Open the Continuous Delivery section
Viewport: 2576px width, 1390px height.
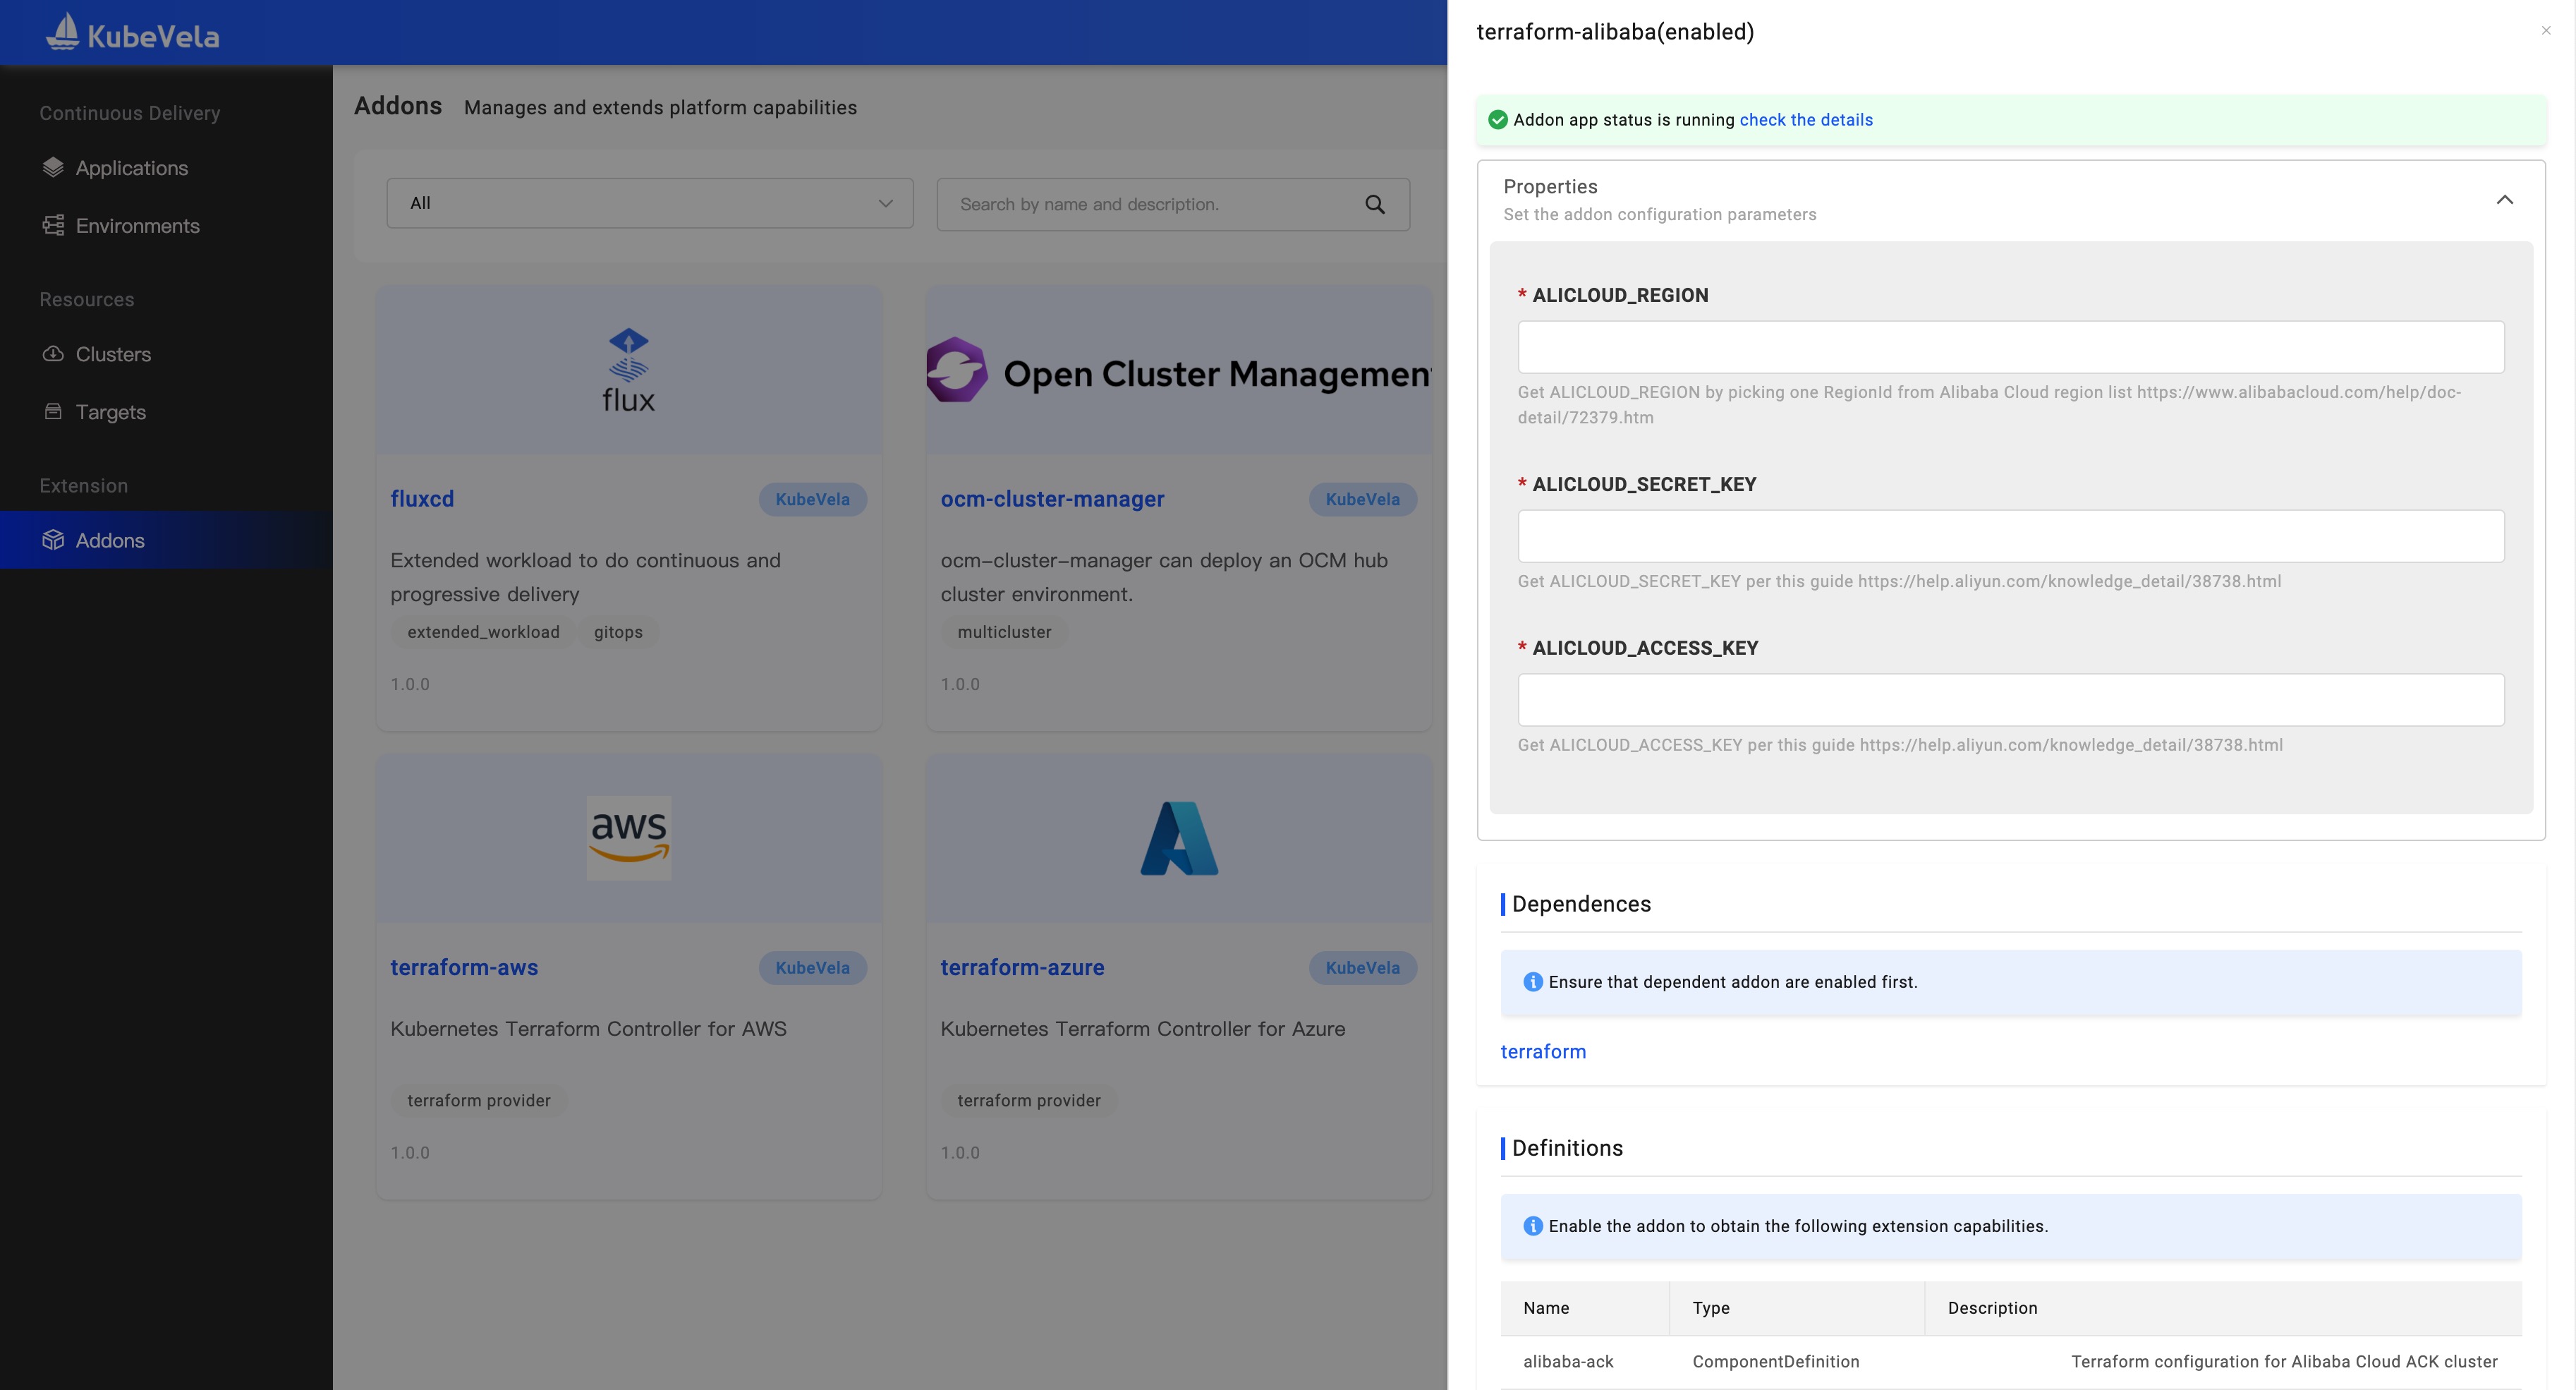[128, 113]
